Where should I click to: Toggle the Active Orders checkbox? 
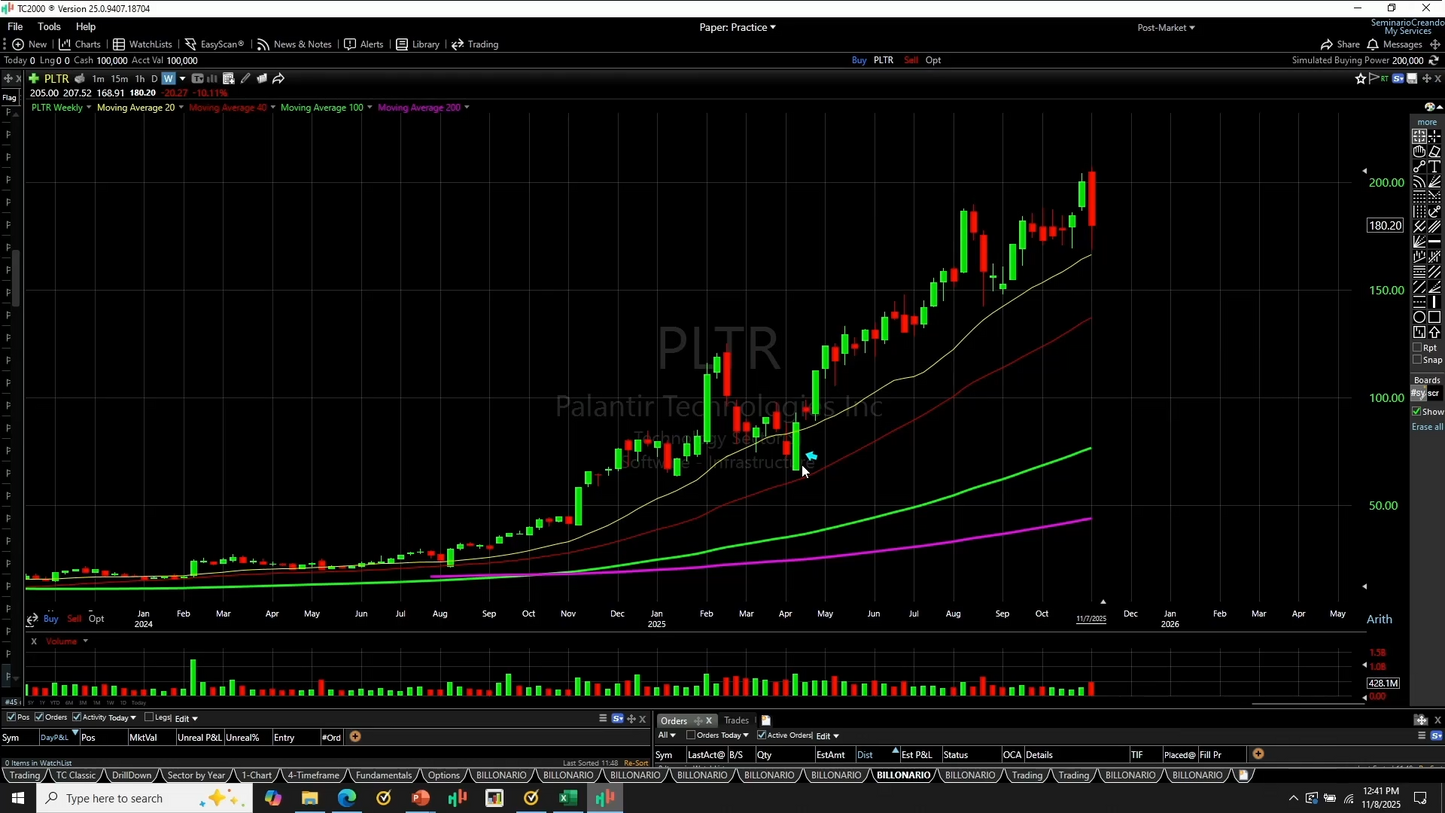(x=761, y=735)
